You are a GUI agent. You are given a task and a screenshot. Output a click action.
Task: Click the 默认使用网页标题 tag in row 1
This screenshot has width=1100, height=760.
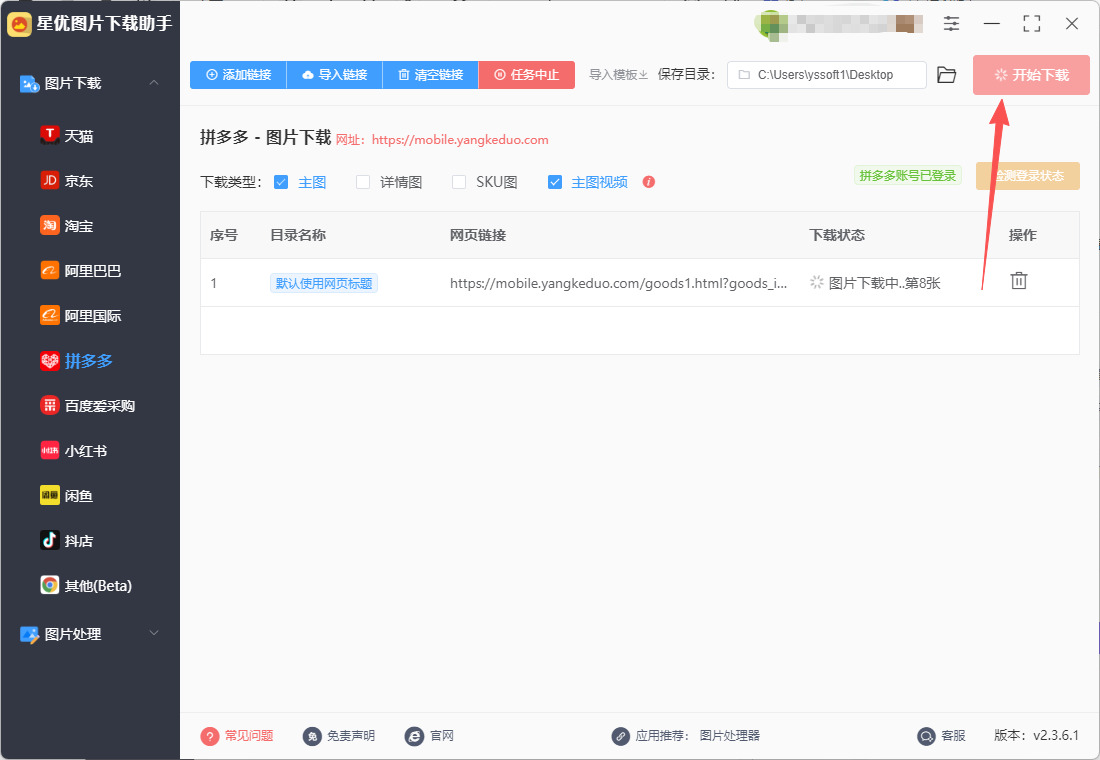[324, 283]
